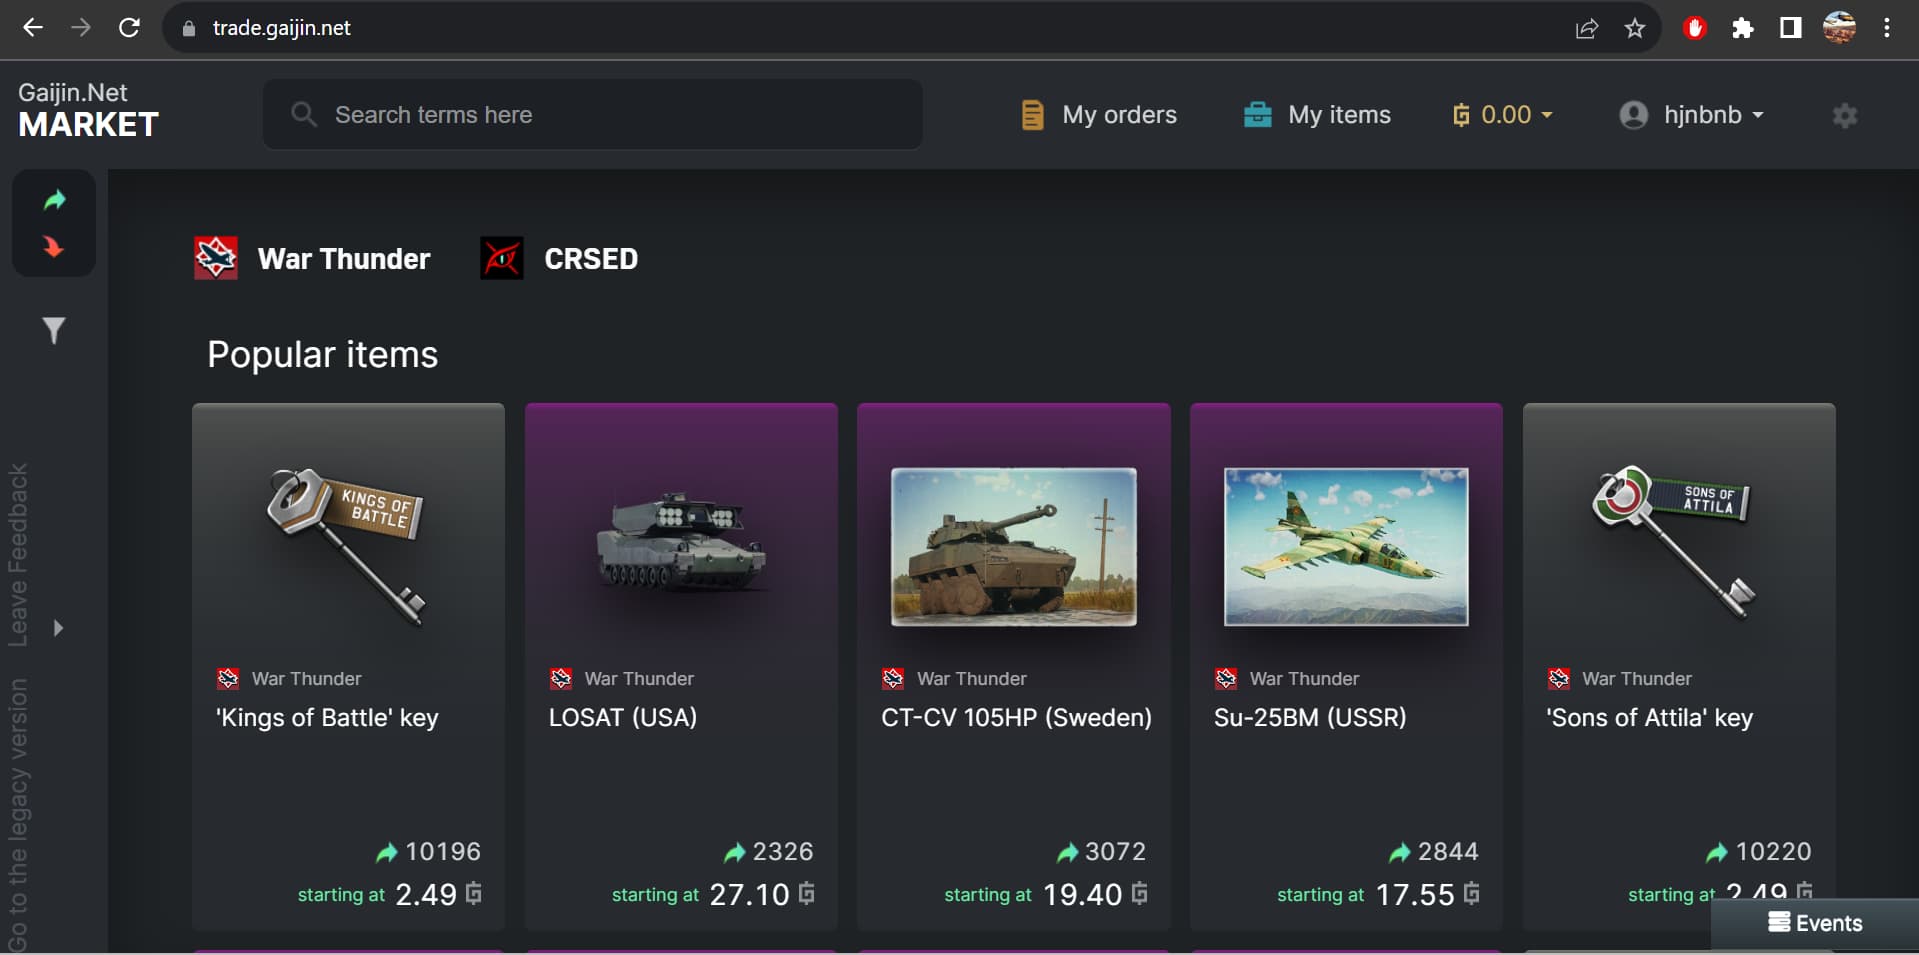This screenshot has width=1919, height=955.
Task: Bookmark this page with the star icon
Action: [x=1635, y=28]
